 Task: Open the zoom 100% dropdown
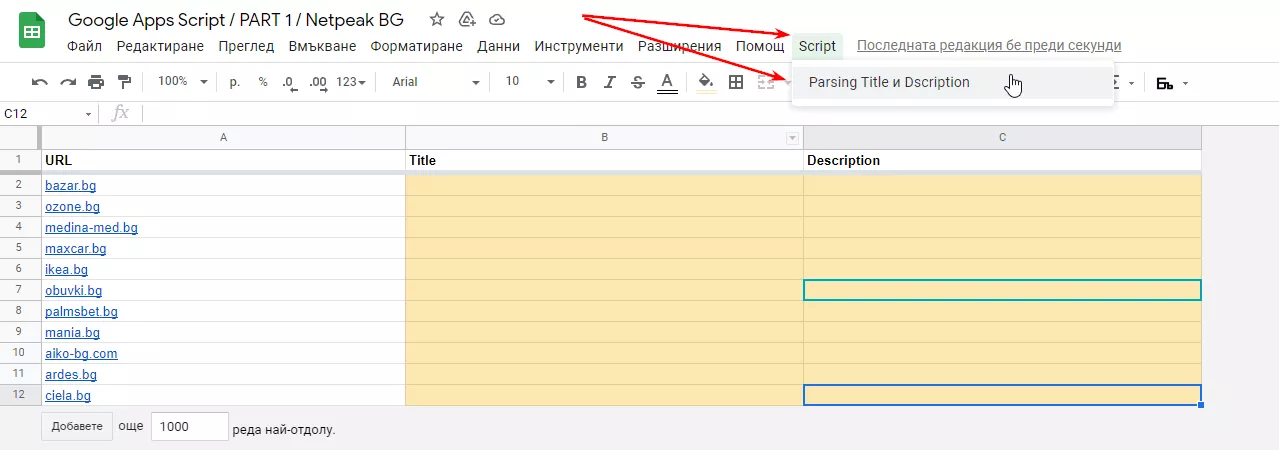pyautogui.click(x=183, y=82)
